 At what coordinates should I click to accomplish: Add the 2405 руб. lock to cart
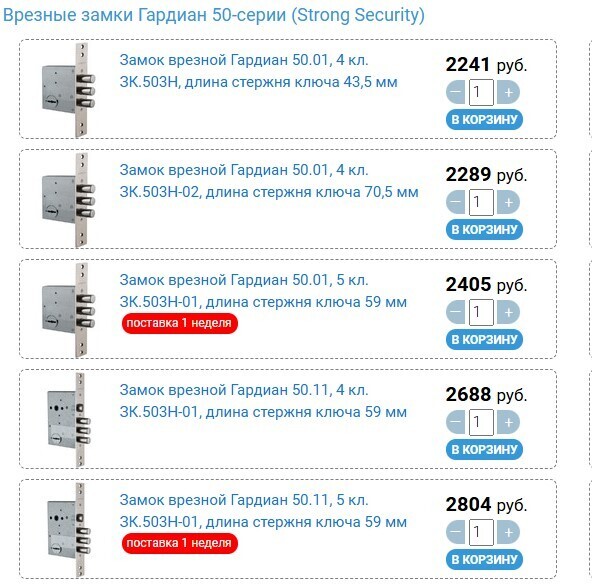pos(484,340)
